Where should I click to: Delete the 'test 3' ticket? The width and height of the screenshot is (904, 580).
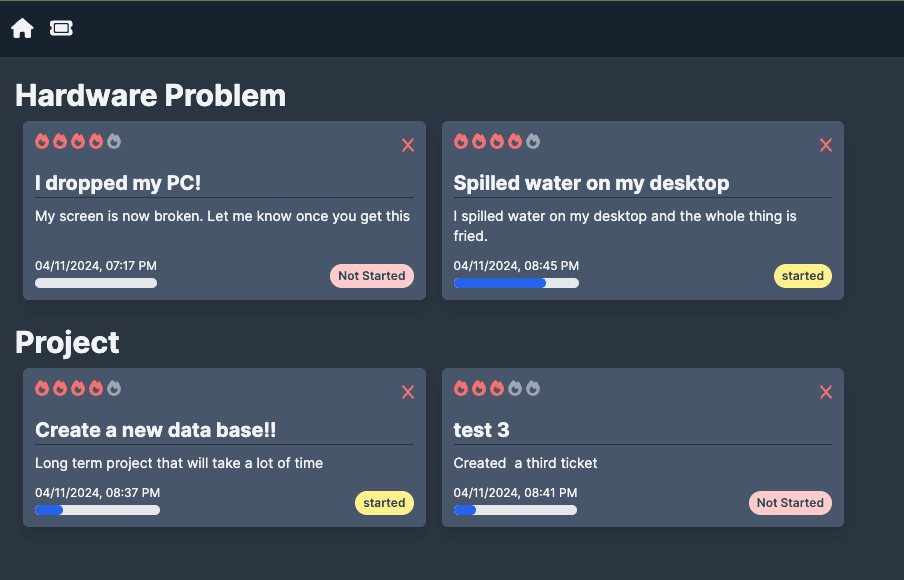[x=826, y=392]
